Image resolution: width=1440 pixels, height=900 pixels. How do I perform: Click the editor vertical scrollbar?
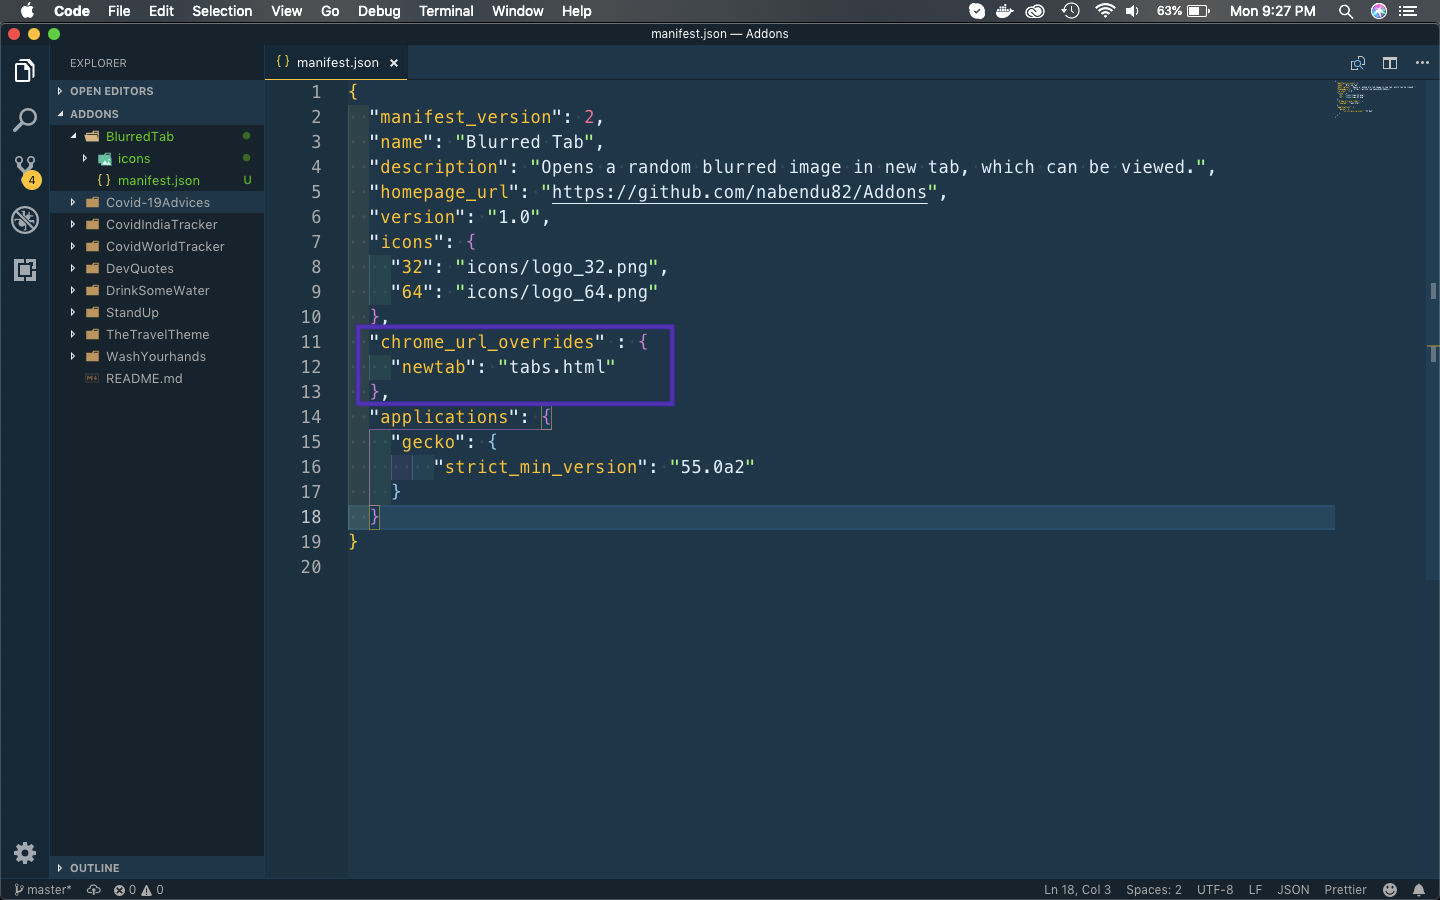pyautogui.click(x=1433, y=330)
